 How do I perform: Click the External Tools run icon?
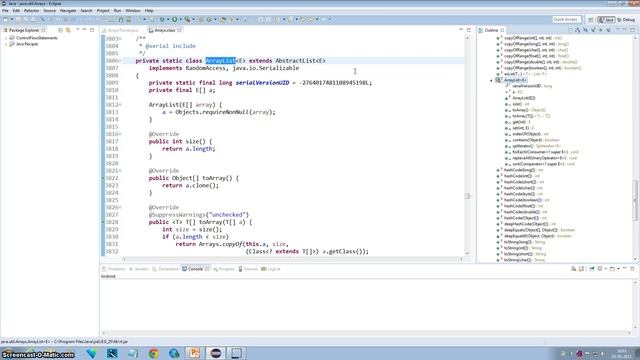pos(187,19)
